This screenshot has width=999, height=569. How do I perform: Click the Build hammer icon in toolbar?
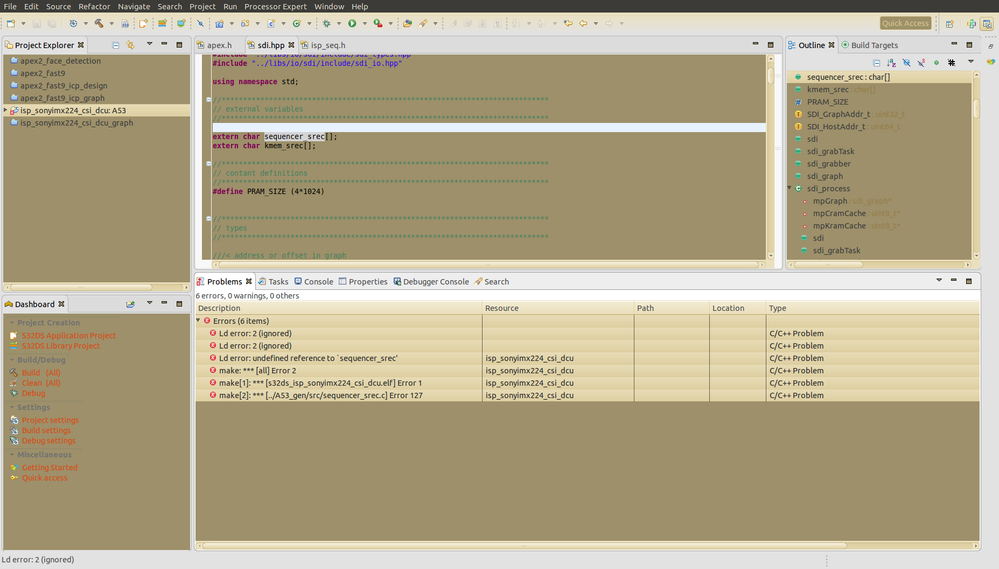pyautogui.click(x=99, y=23)
